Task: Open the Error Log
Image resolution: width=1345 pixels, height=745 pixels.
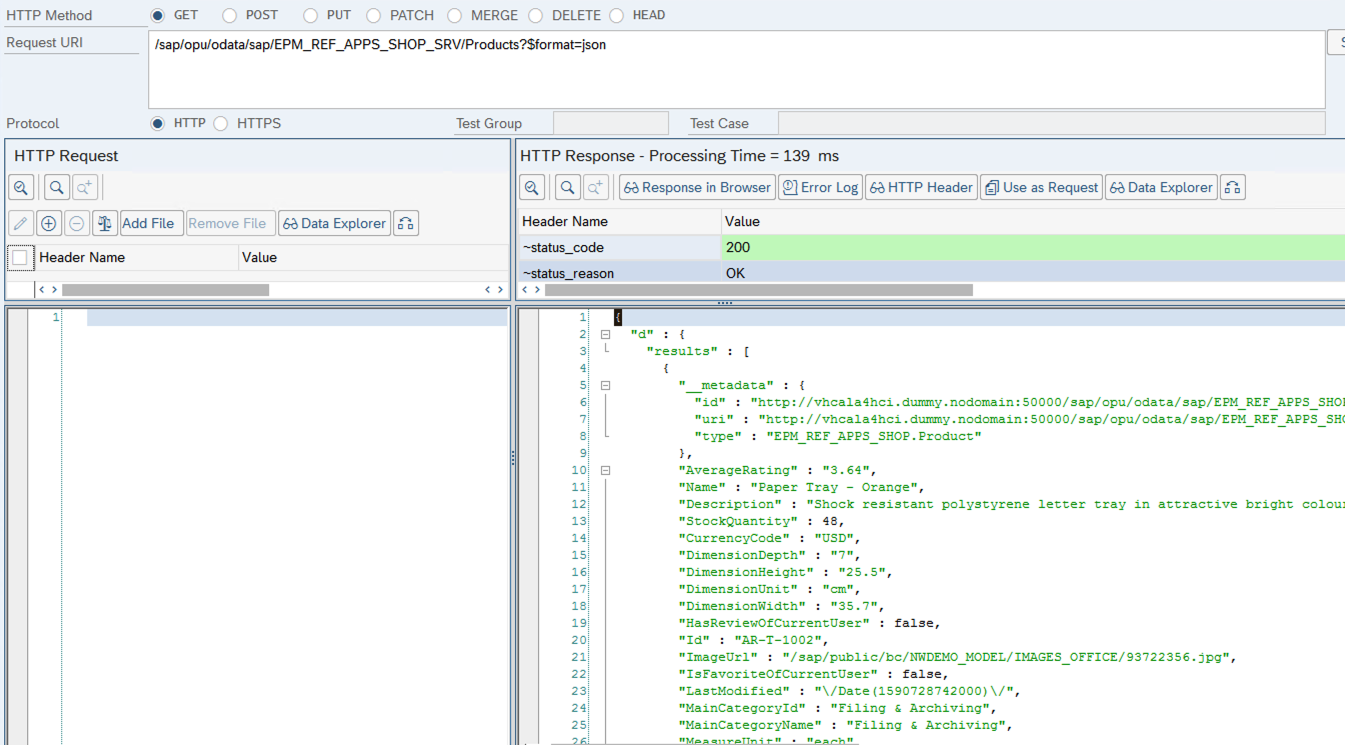Action: click(x=820, y=187)
